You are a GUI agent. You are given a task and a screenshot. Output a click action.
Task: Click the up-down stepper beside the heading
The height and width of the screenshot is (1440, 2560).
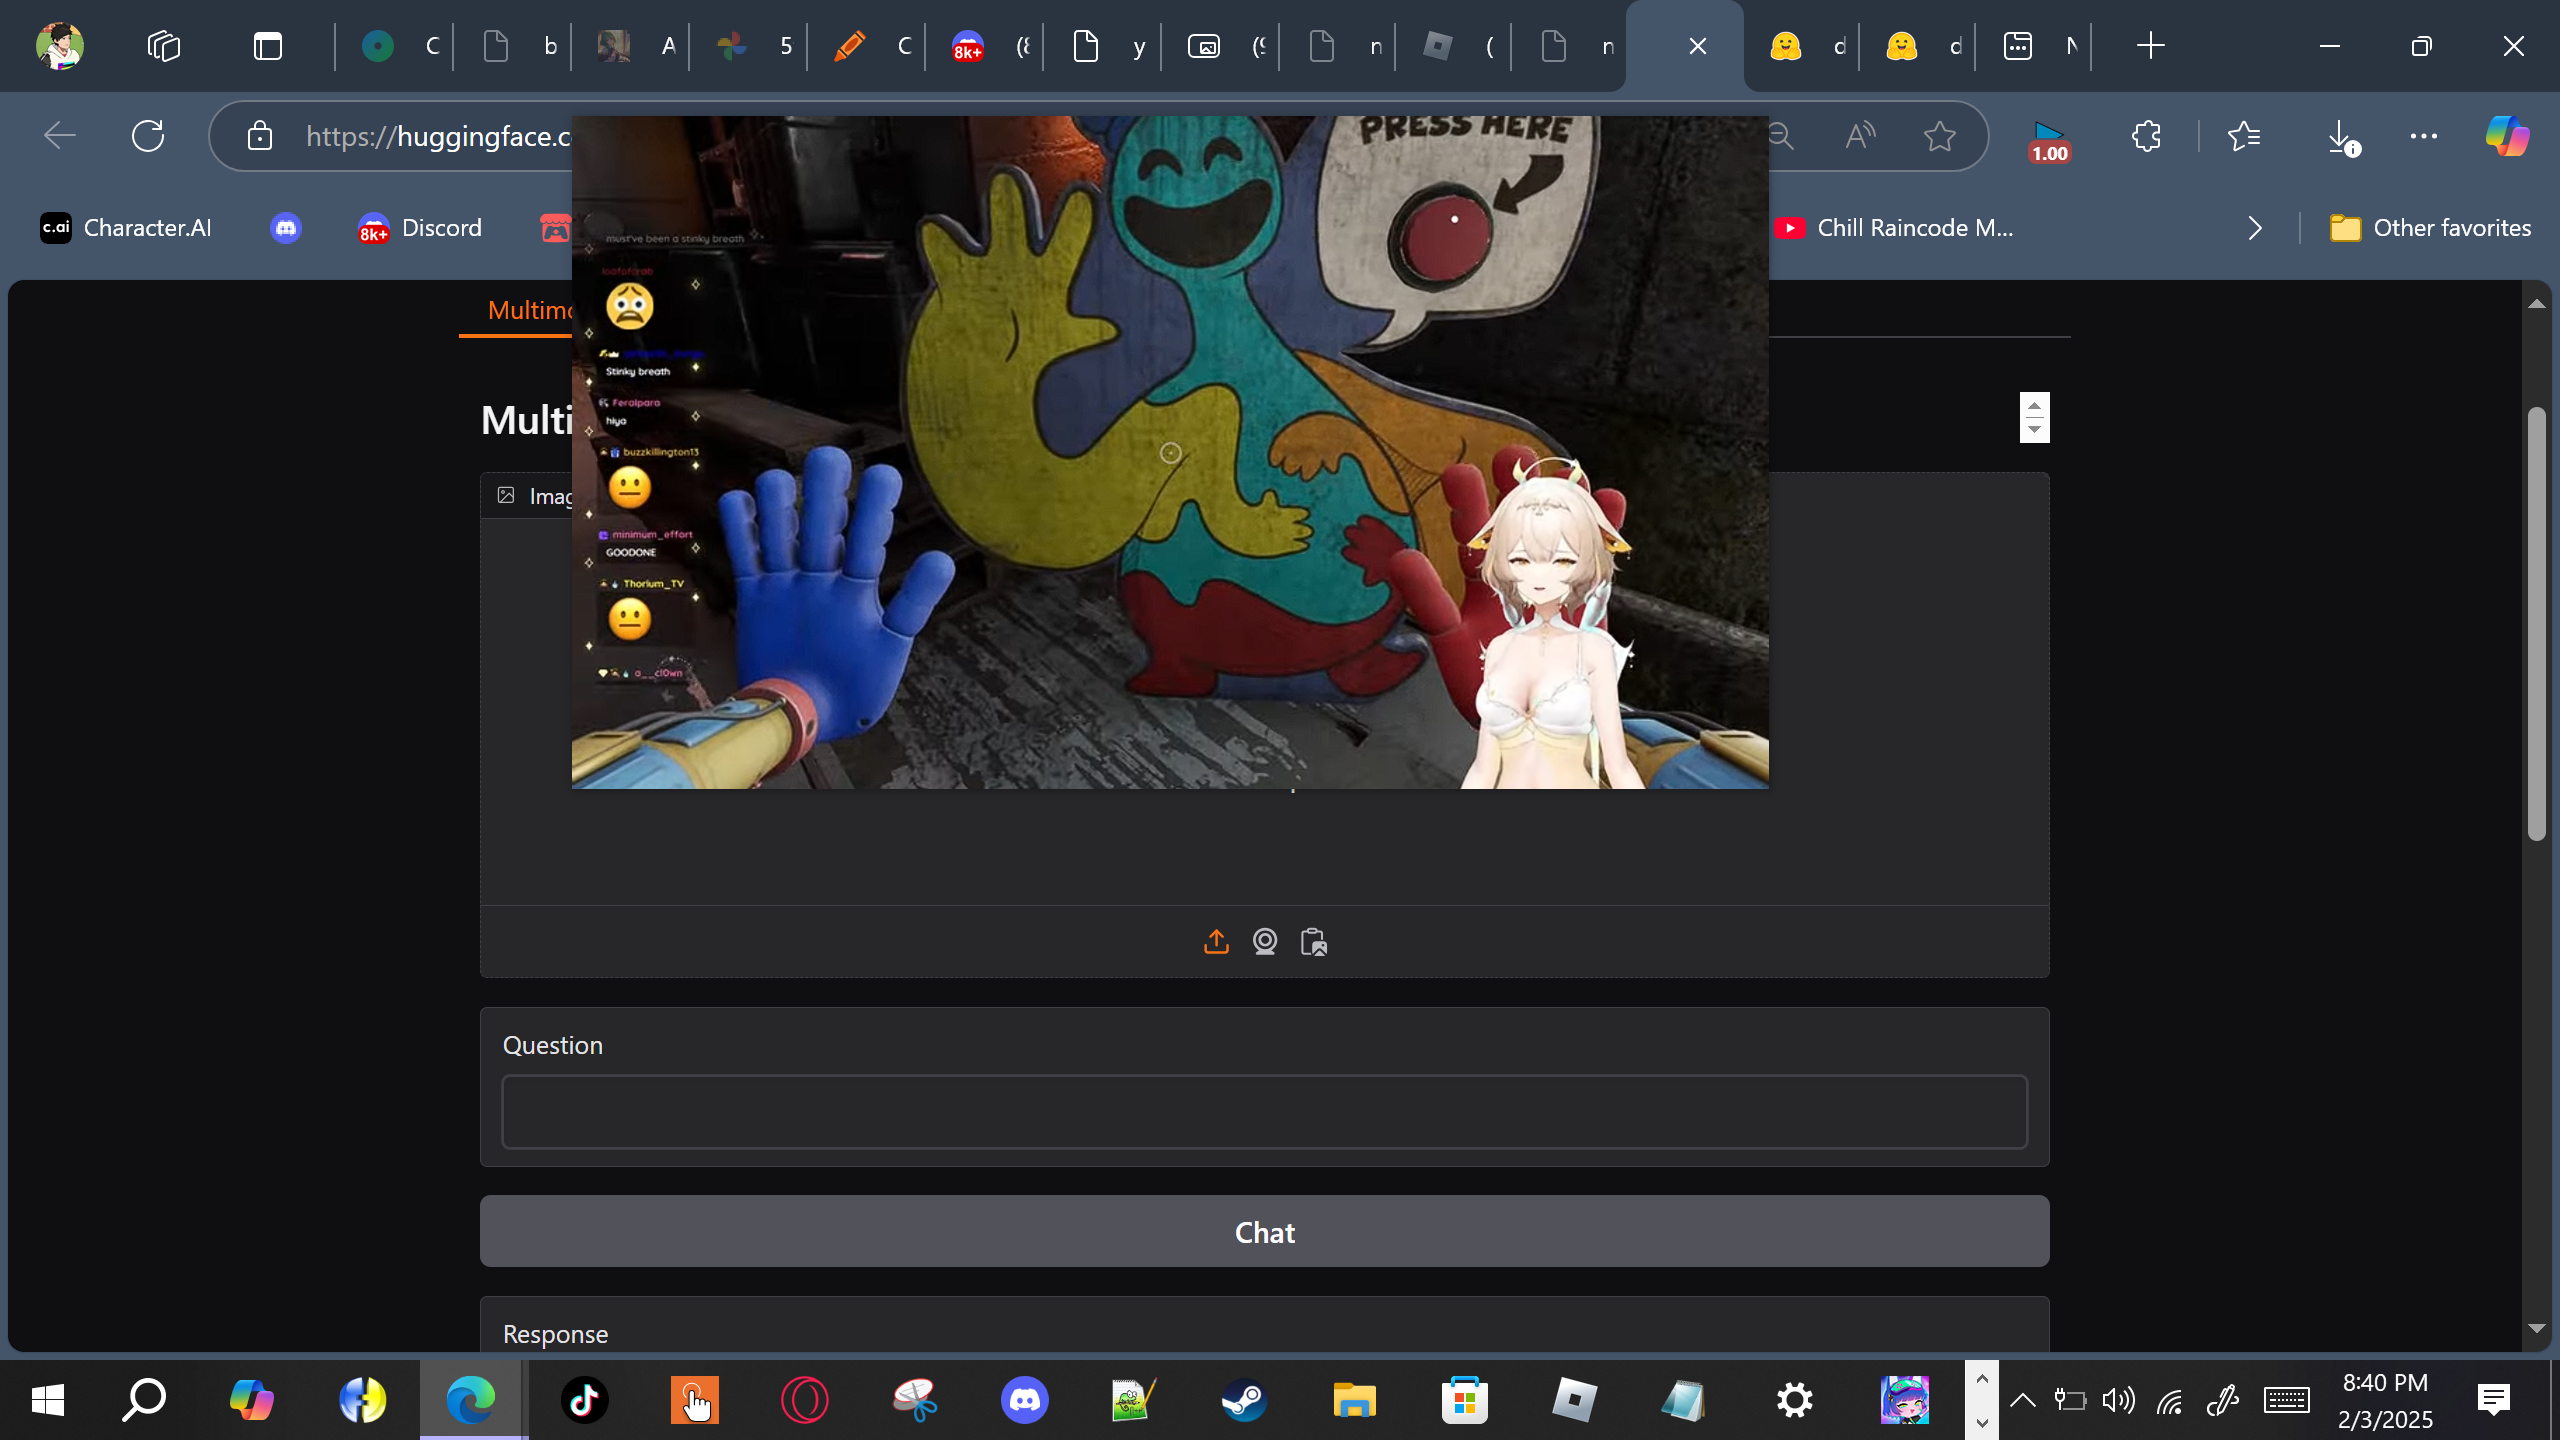[x=2034, y=417]
